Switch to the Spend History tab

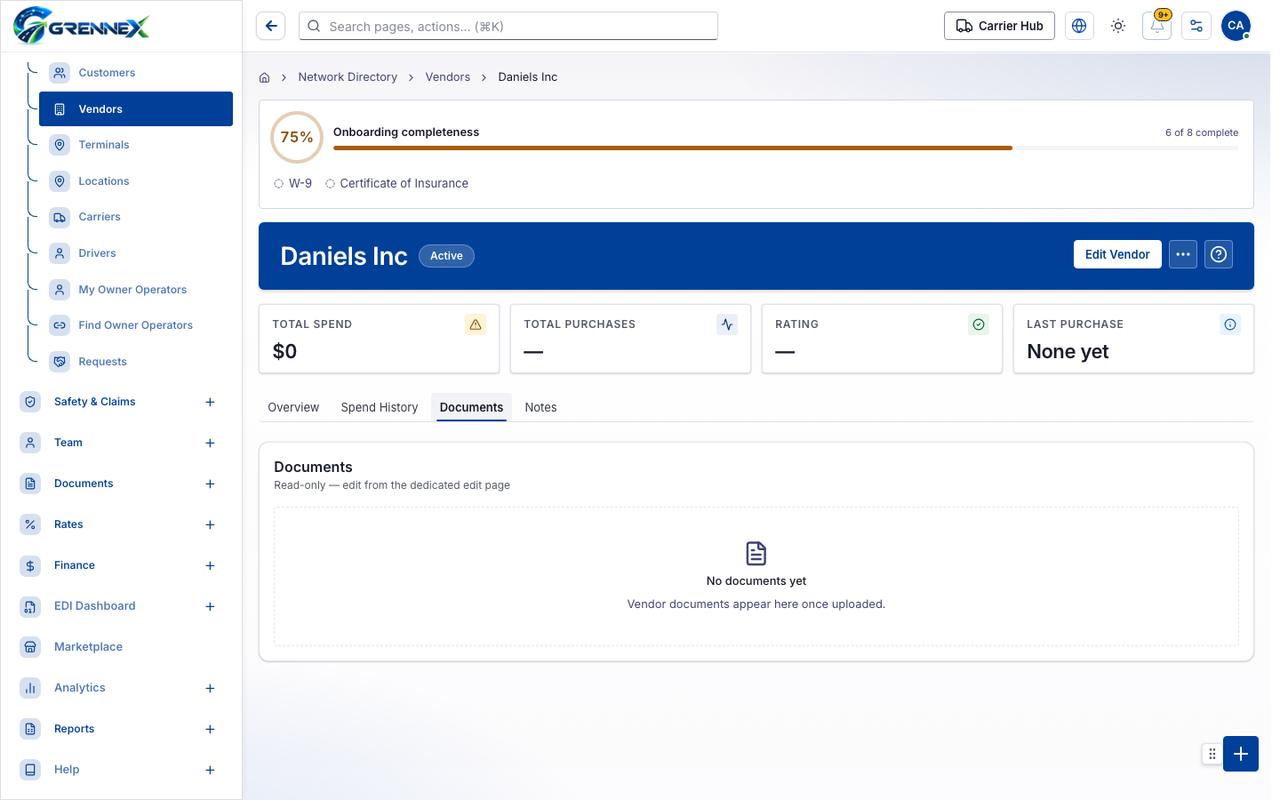click(379, 407)
